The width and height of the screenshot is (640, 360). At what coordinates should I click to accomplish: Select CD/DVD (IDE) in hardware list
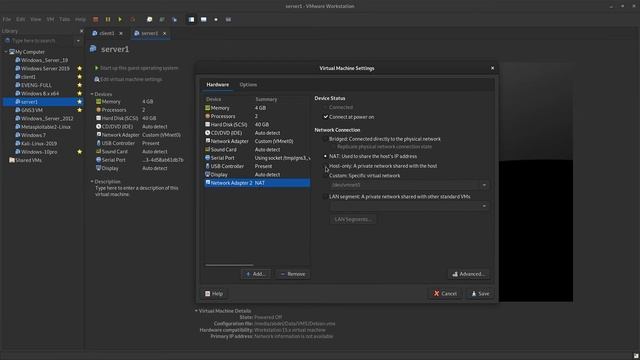click(257, 133)
